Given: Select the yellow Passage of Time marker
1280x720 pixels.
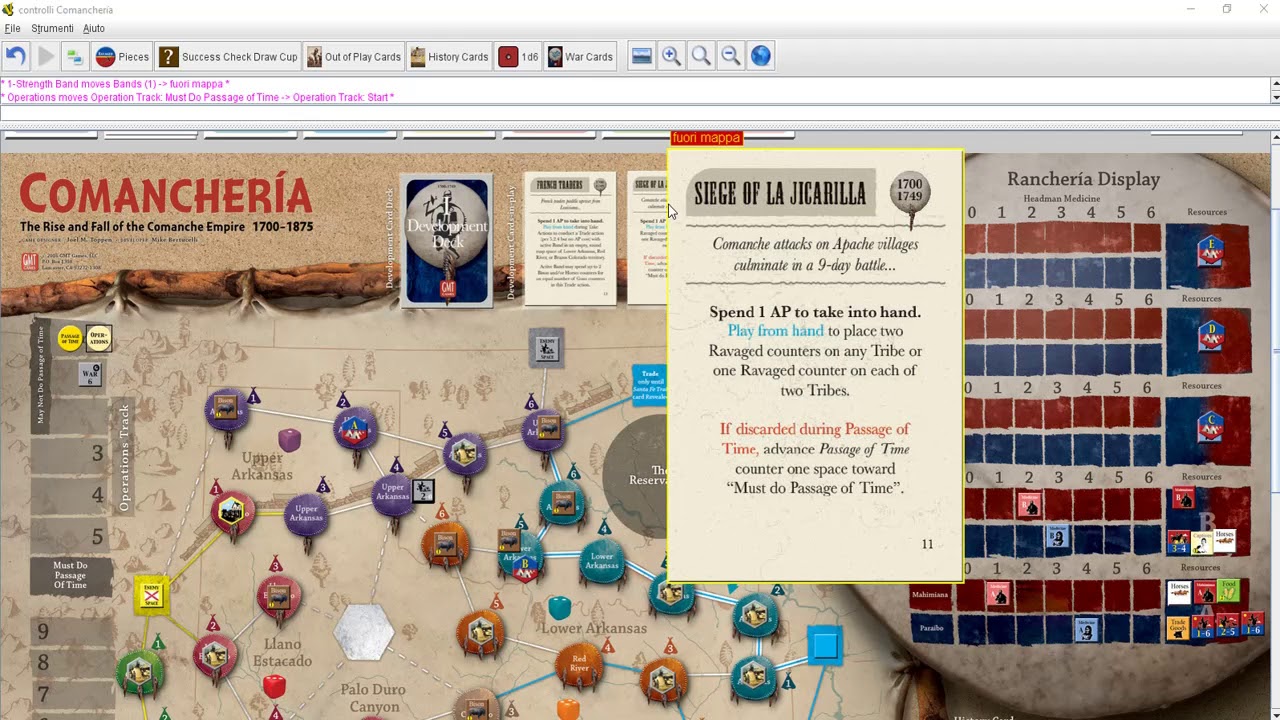Looking at the screenshot, I should coord(70,338).
